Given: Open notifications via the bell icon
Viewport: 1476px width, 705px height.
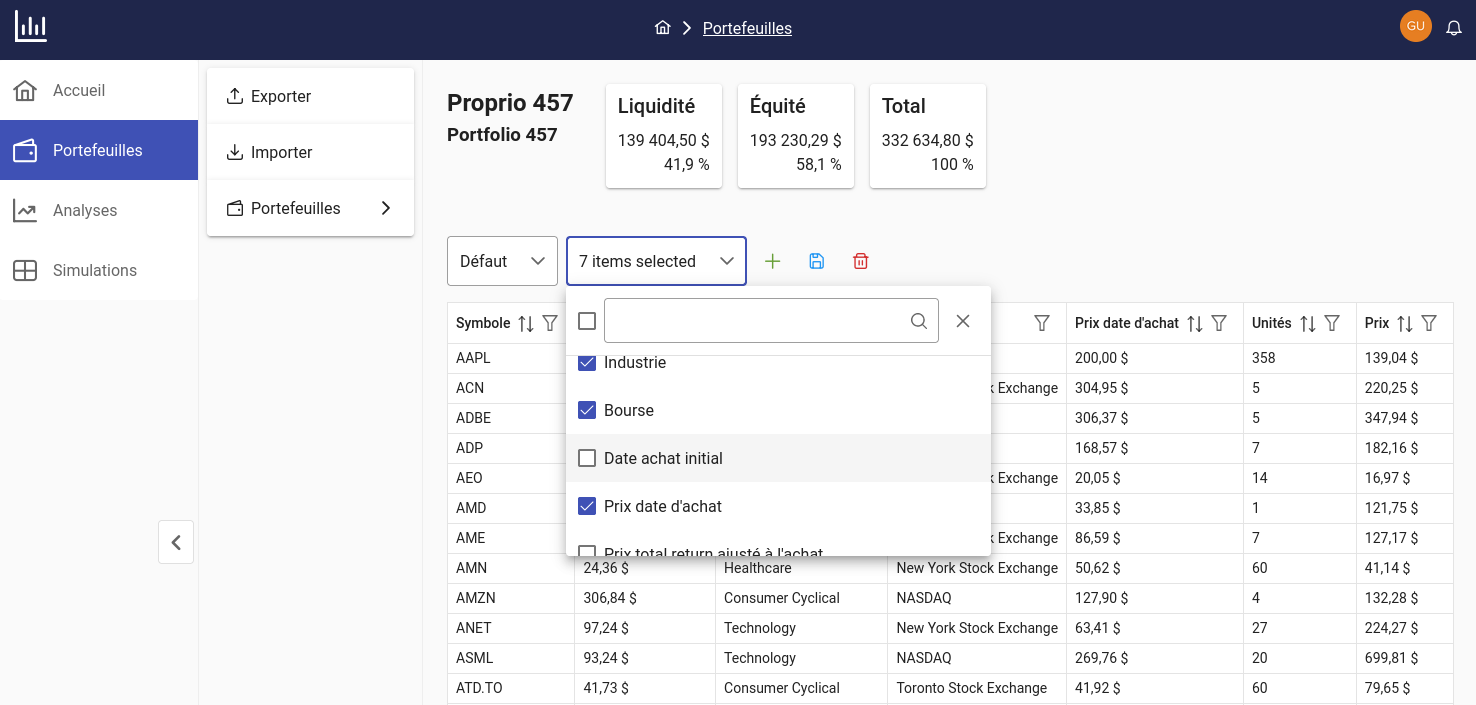Looking at the screenshot, I should 1453,27.
